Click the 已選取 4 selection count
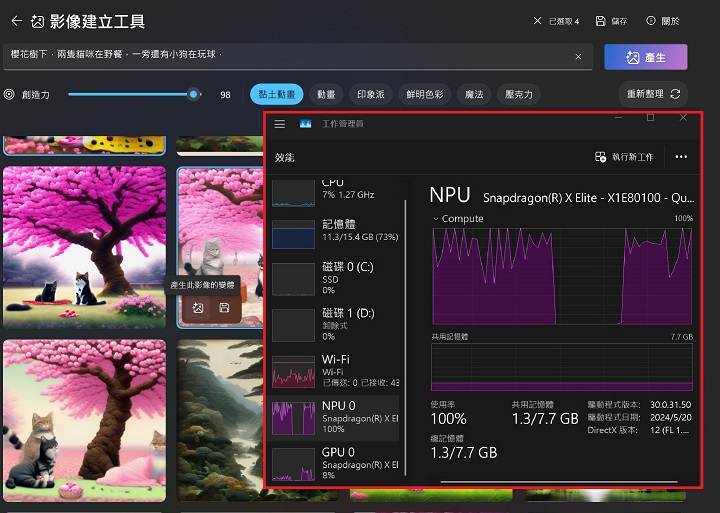This screenshot has width=720, height=513. [x=564, y=21]
